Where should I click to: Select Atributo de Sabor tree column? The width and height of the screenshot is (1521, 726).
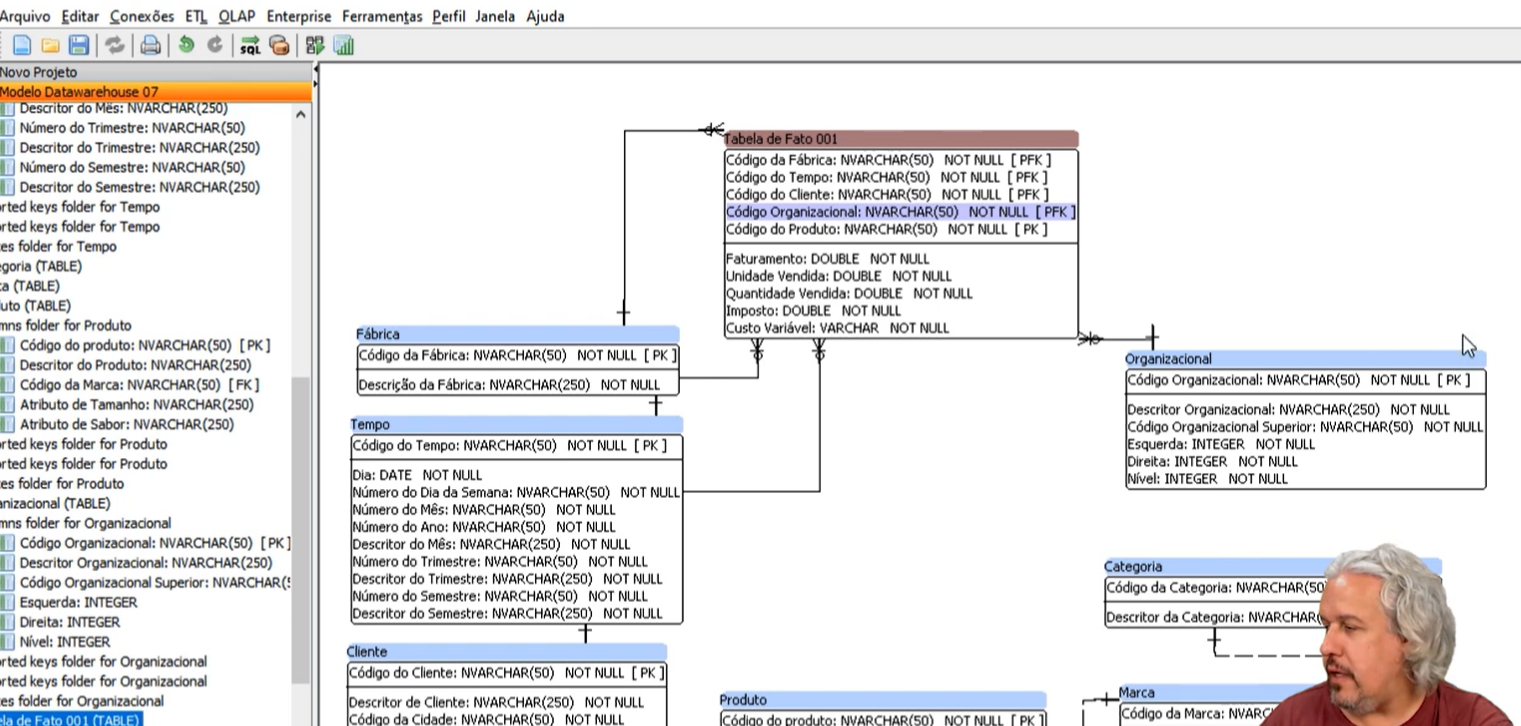[127, 424]
